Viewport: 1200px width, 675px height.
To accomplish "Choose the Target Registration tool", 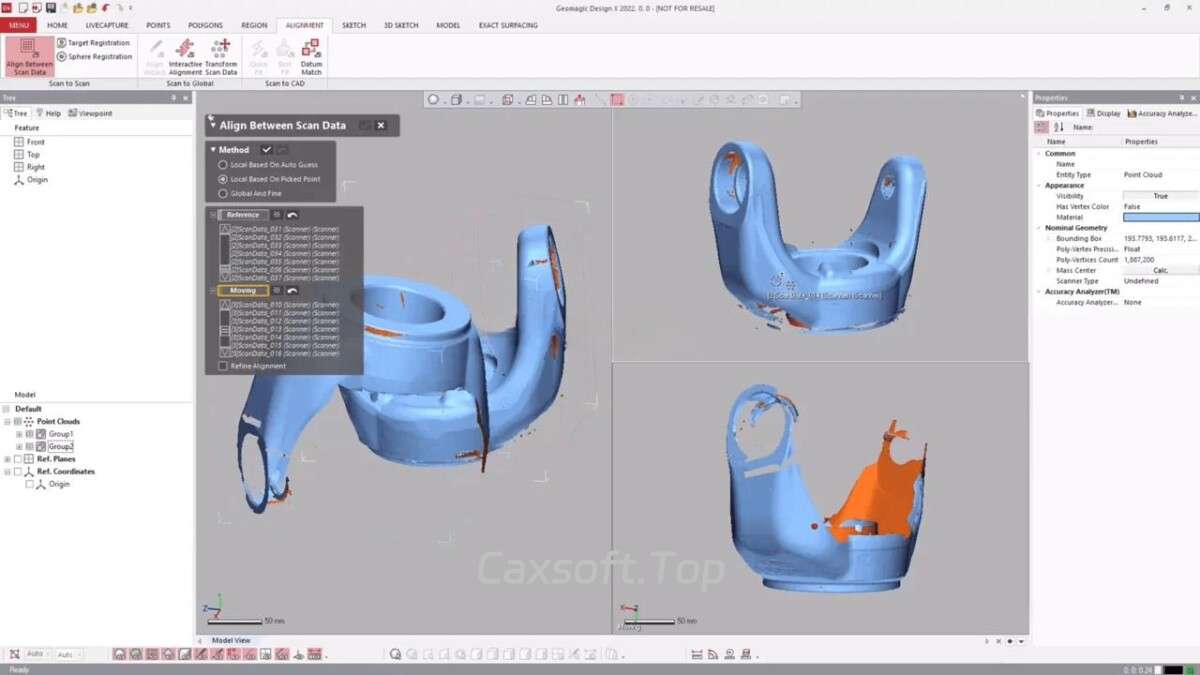I will (x=93, y=43).
